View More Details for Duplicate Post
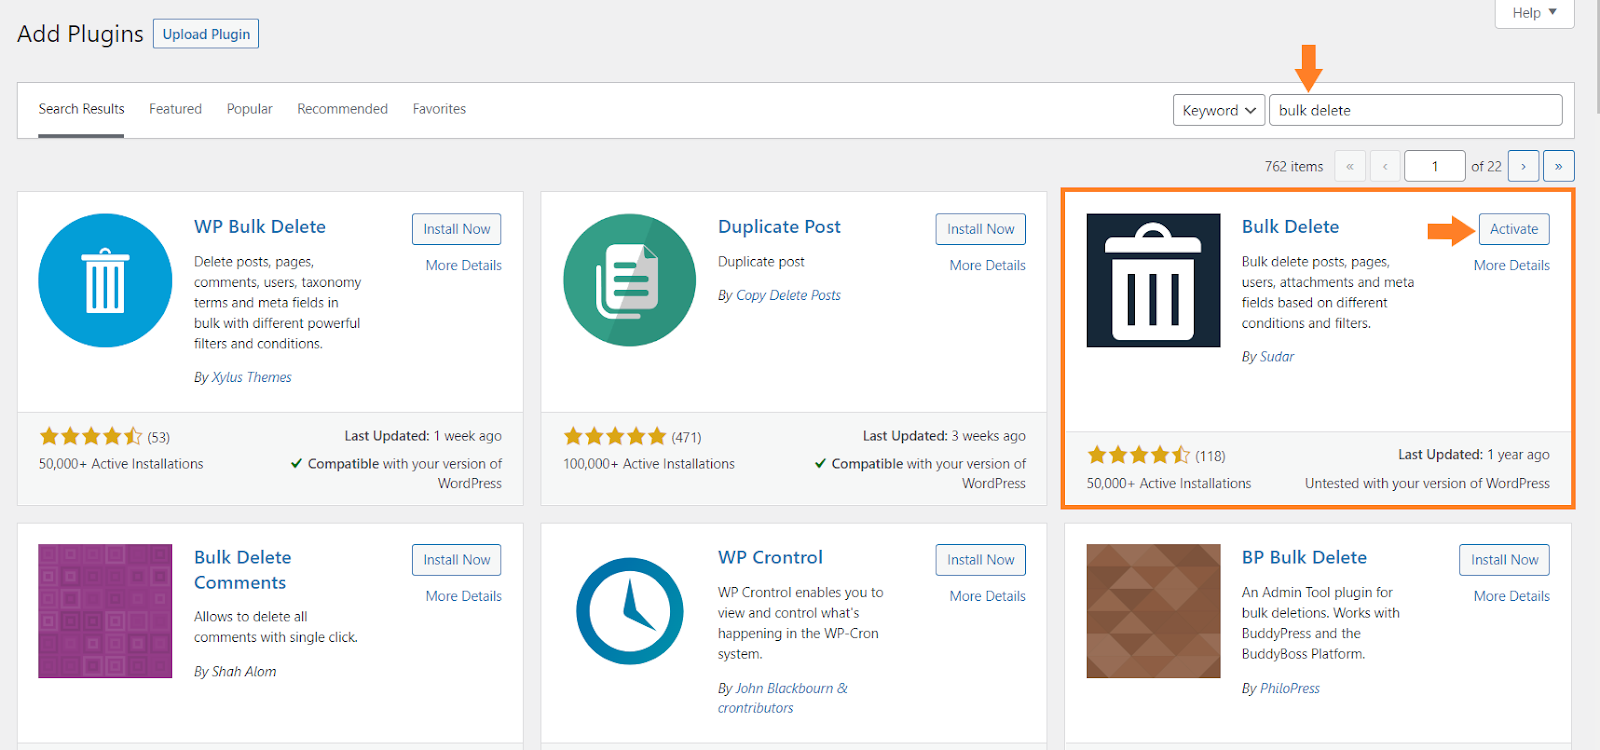 (987, 265)
